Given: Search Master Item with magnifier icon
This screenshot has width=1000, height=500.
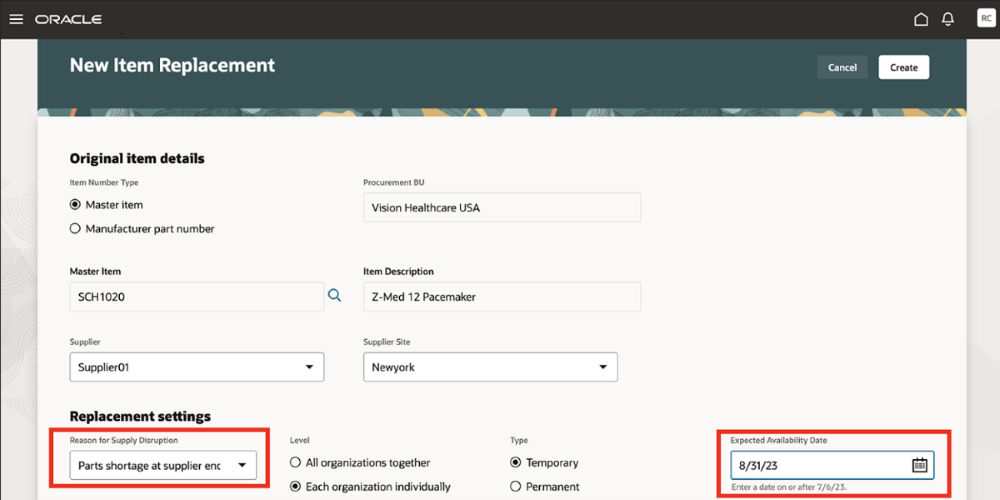Looking at the screenshot, I should pos(334,295).
